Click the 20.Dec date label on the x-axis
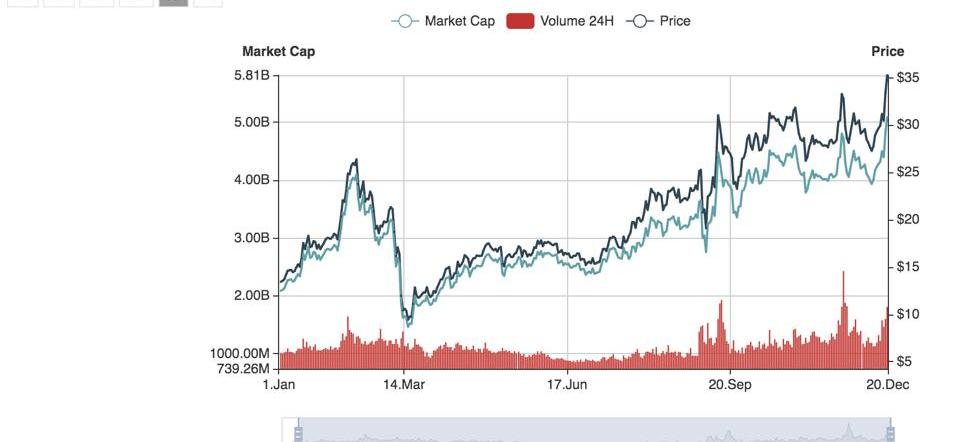The image size is (974, 442). [x=887, y=384]
